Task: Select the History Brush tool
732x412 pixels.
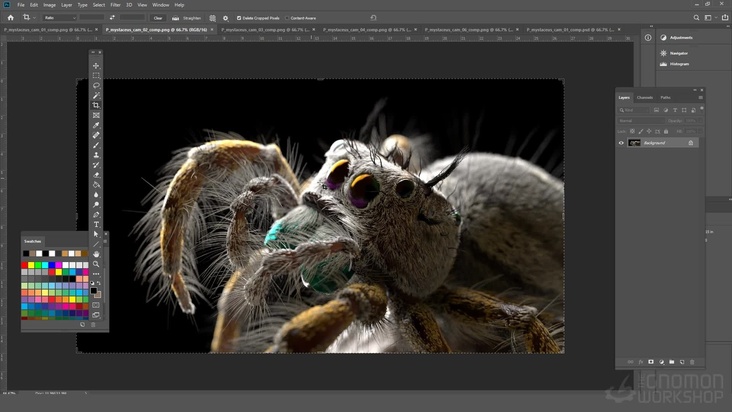Action: click(x=96, y=165)
